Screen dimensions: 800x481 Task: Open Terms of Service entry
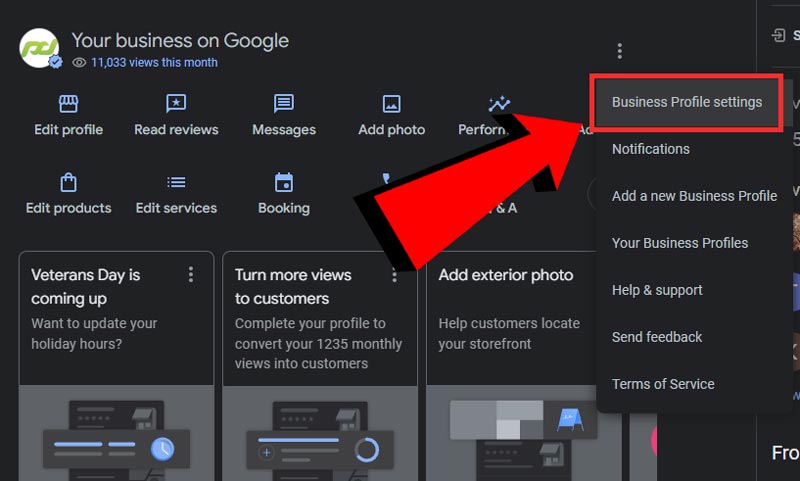pyautogui.click(x=663, y=384)
